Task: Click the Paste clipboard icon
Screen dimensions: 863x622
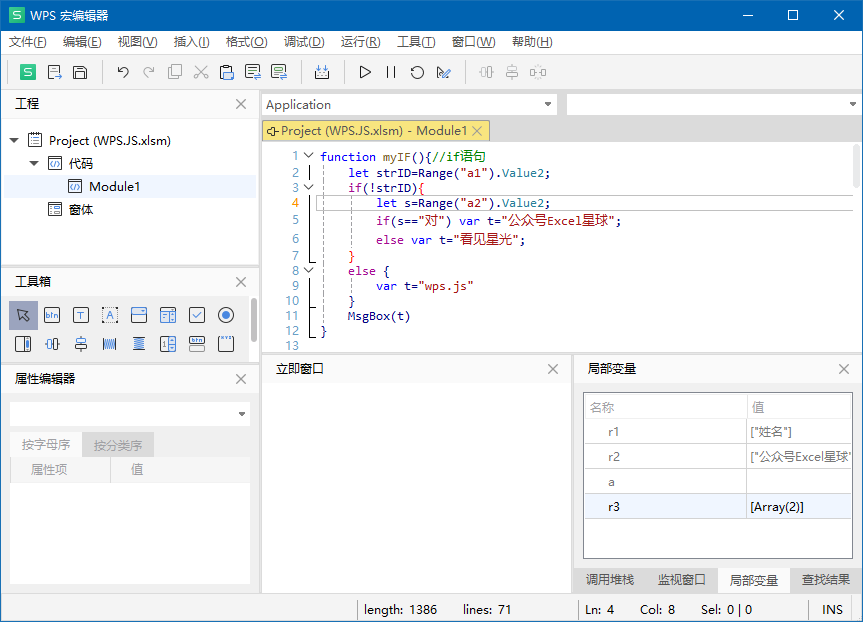Action: tap(227, 72)
